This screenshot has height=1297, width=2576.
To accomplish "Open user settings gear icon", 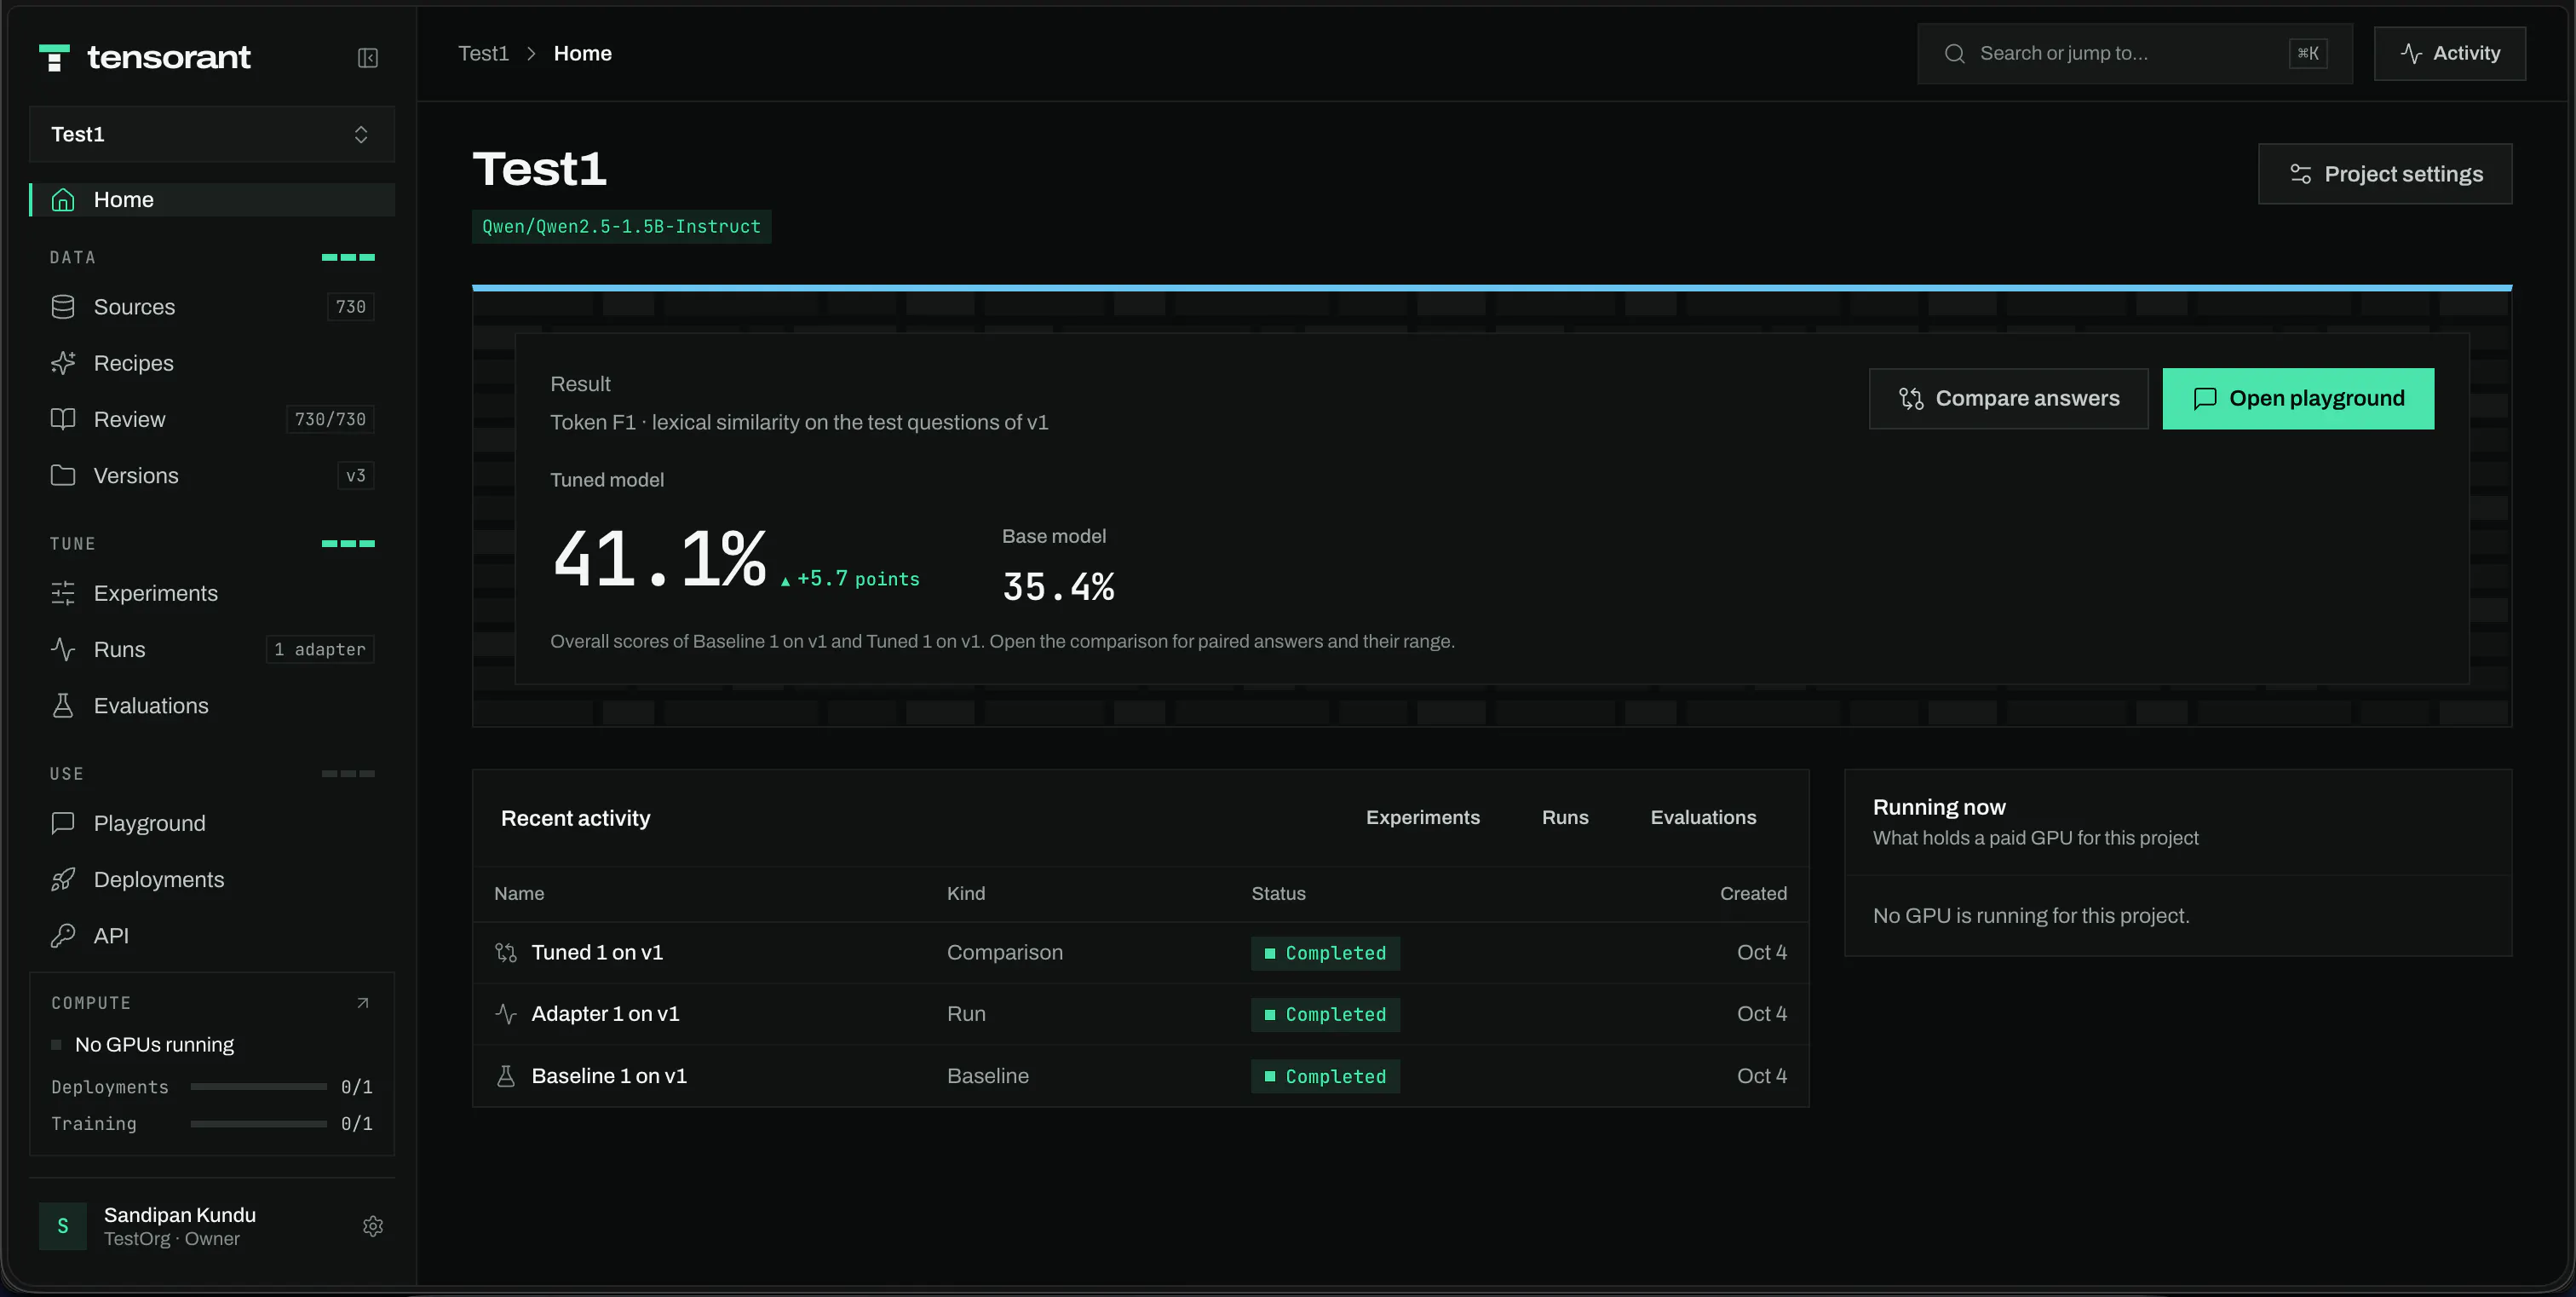I will 373,1226.
